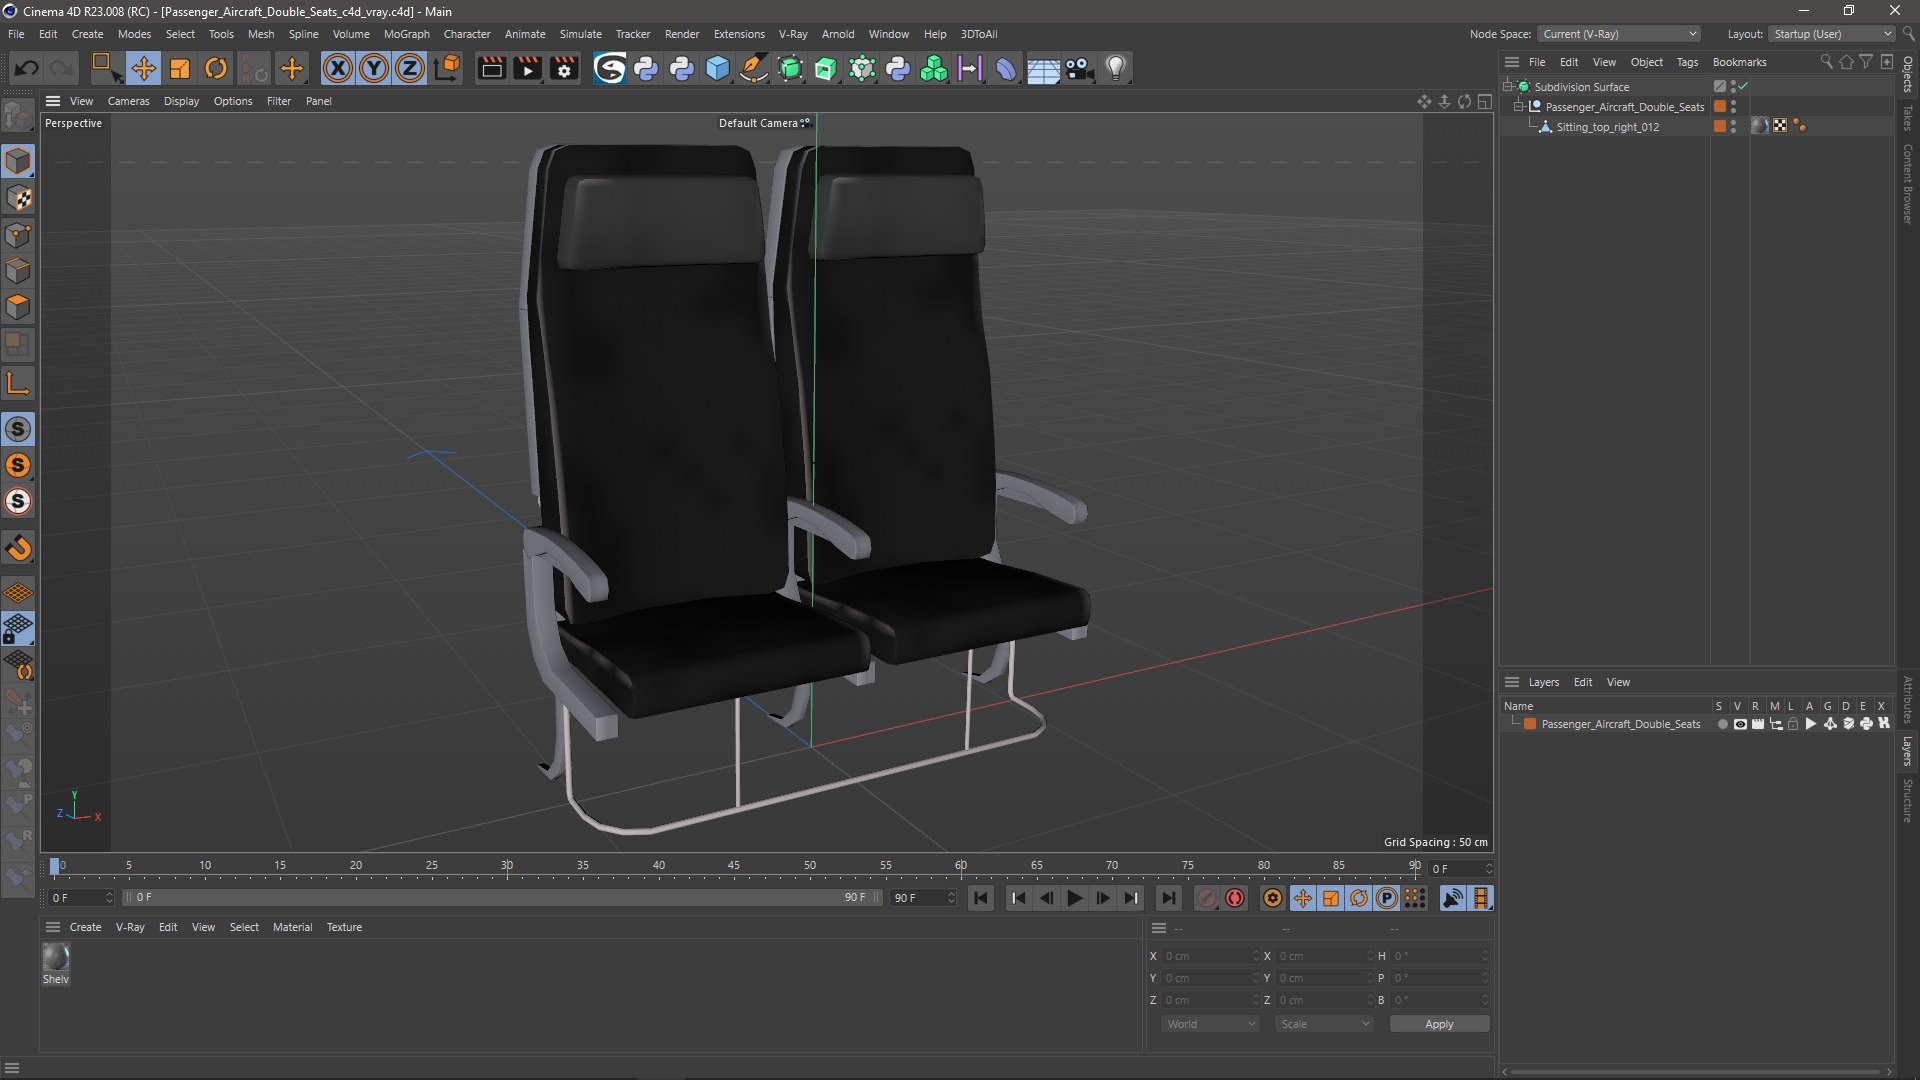
Task: Open the V-Ray menu
Action: (793, 34)
